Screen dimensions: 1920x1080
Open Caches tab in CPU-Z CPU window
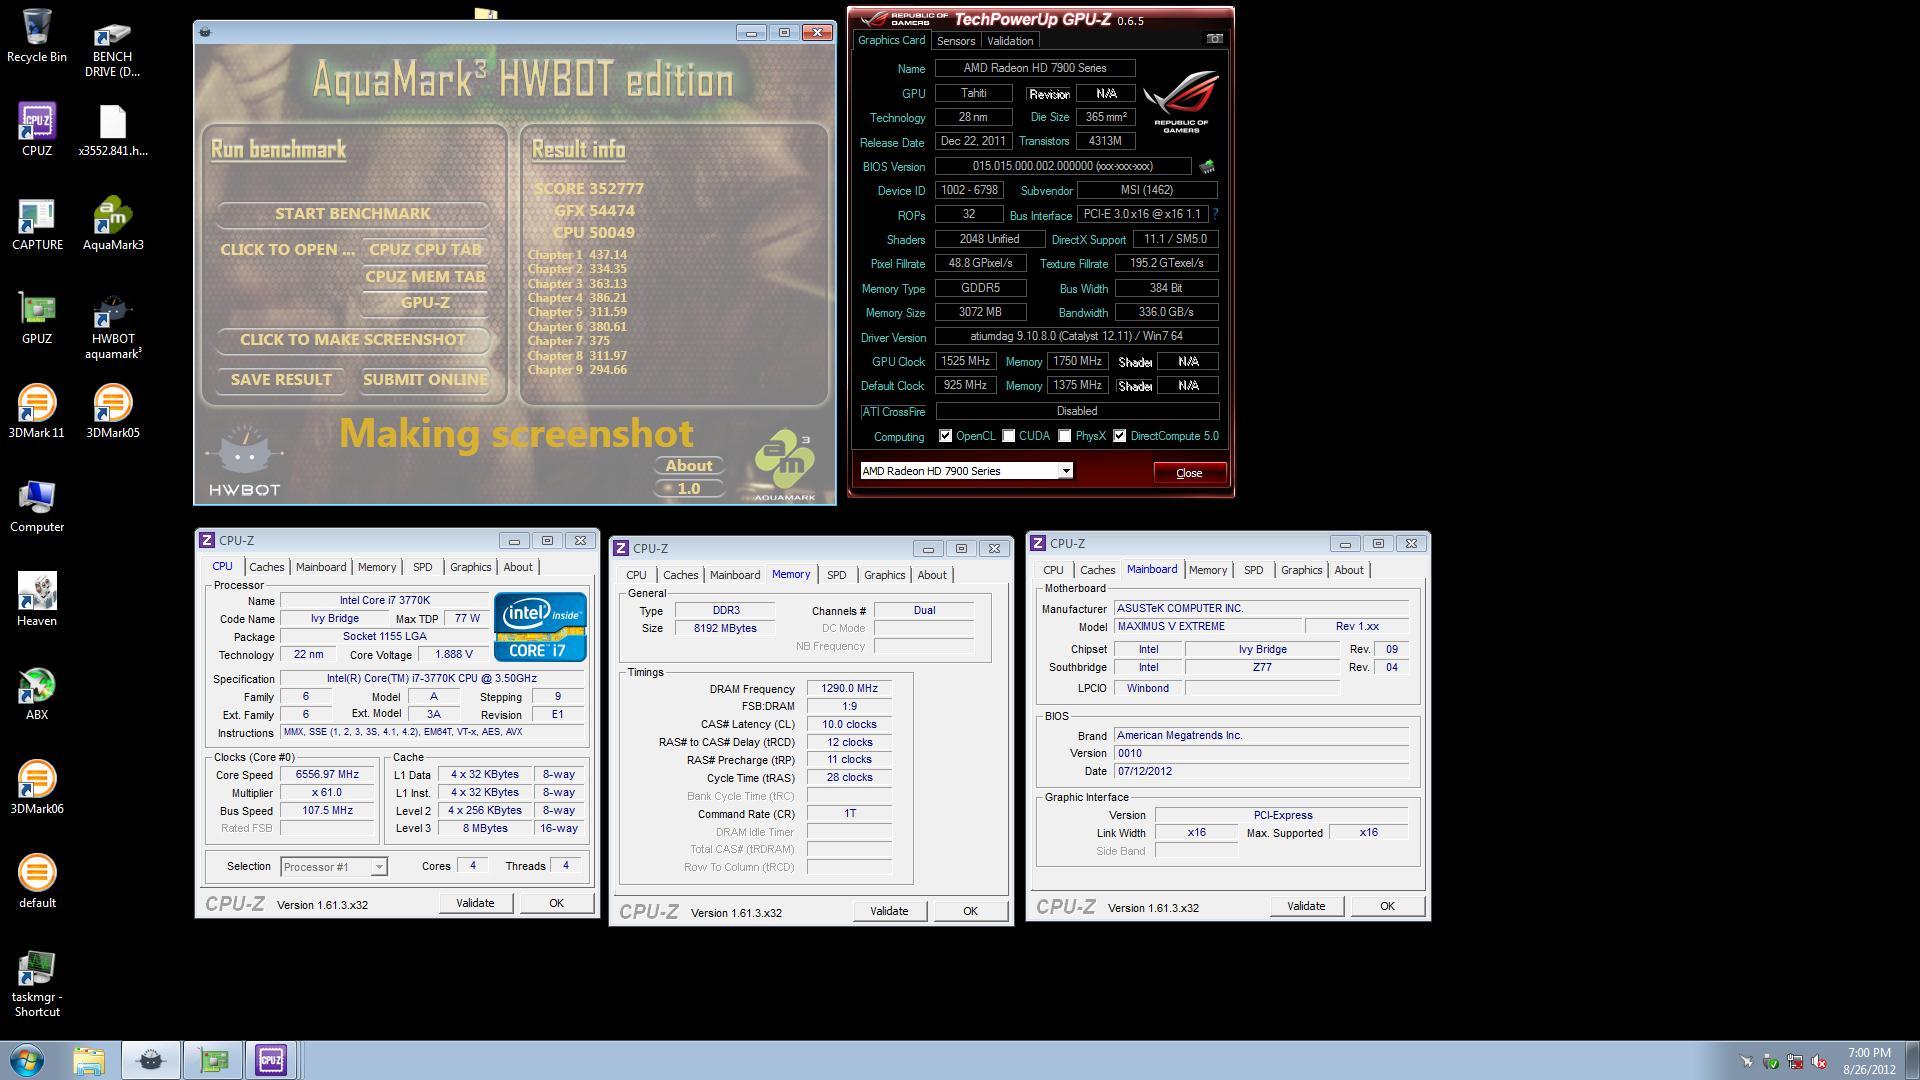pyautogui.click(x=266, y=567)
